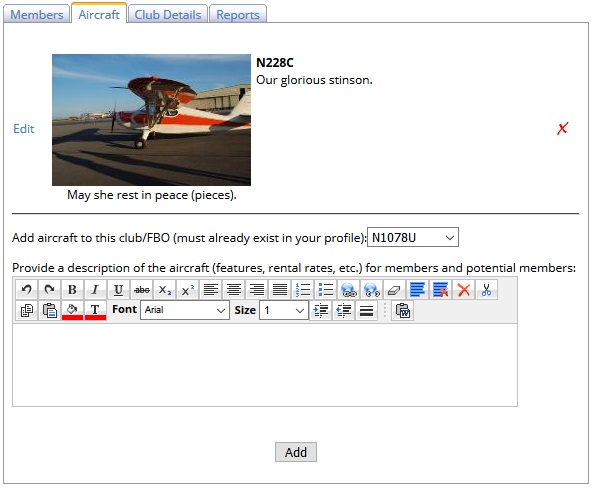Click the Add button
Image resolution: width=593 pixels, height=488 pixels.
[x=296, y=452]
